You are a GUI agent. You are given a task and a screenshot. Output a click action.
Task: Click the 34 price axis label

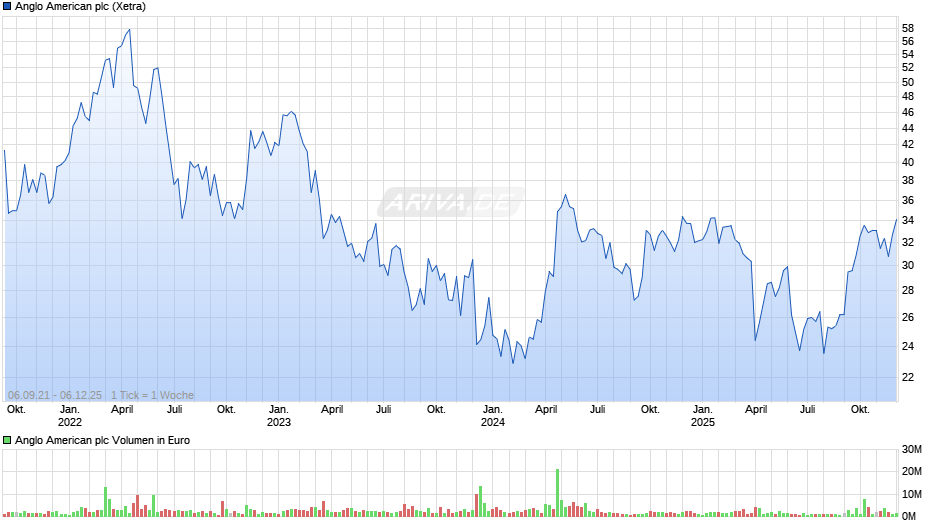pos(908,221)
